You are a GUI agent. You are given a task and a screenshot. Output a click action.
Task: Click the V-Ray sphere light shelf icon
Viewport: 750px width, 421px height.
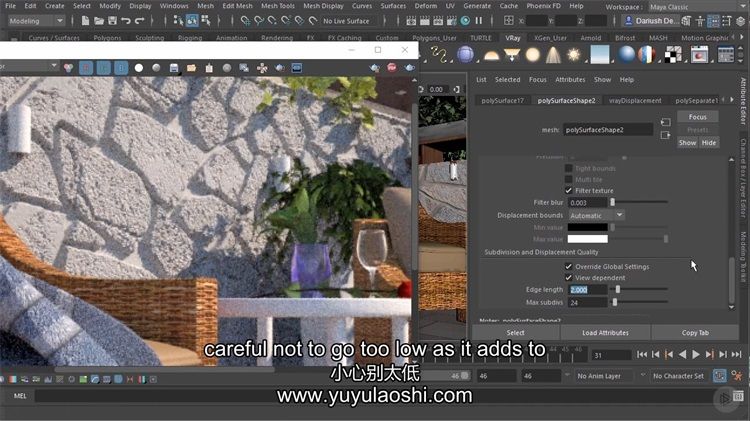[x=532, y=55]
